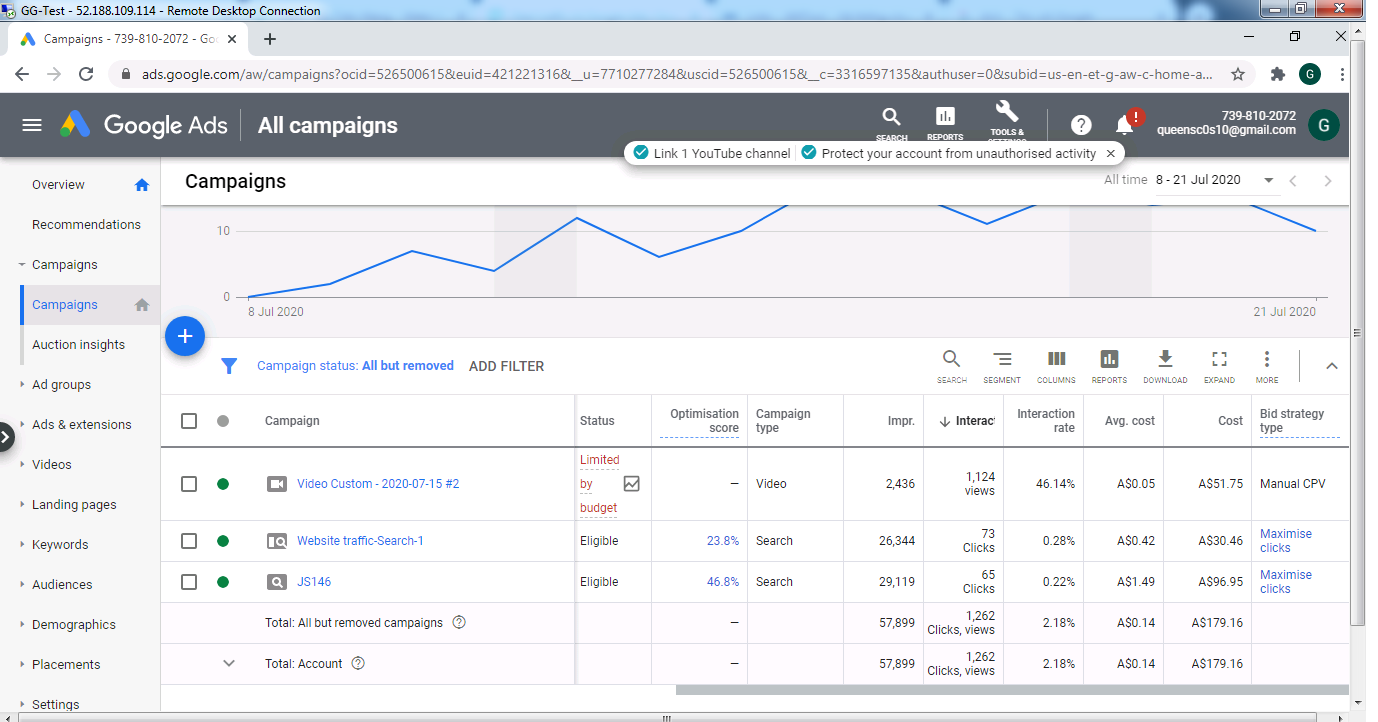The image size is (1378, 722).
Task: Click the Overview home icon
Action: coord(142,185)
